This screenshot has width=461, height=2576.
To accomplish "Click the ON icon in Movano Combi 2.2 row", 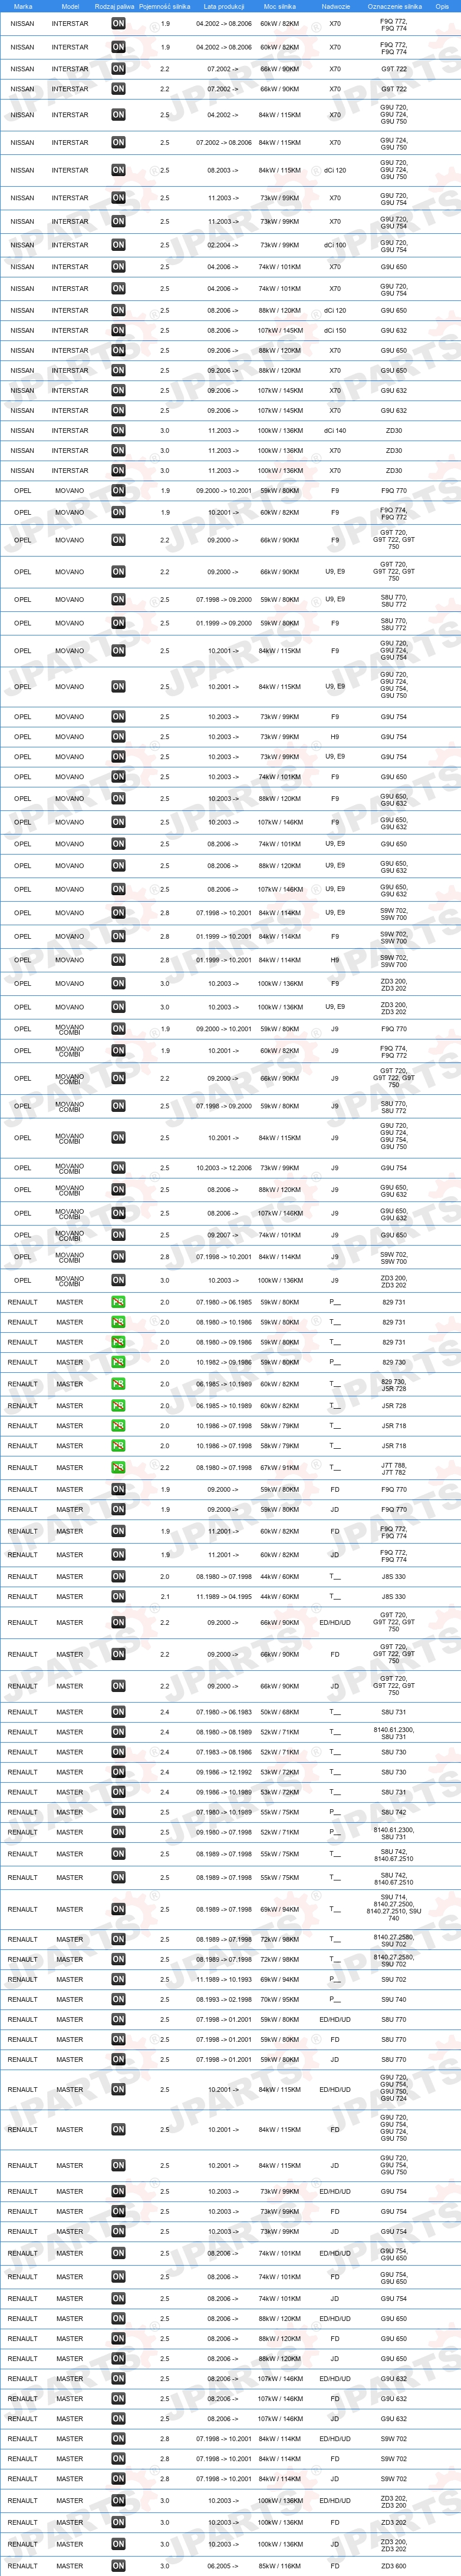I will (x=118, y=1079).
